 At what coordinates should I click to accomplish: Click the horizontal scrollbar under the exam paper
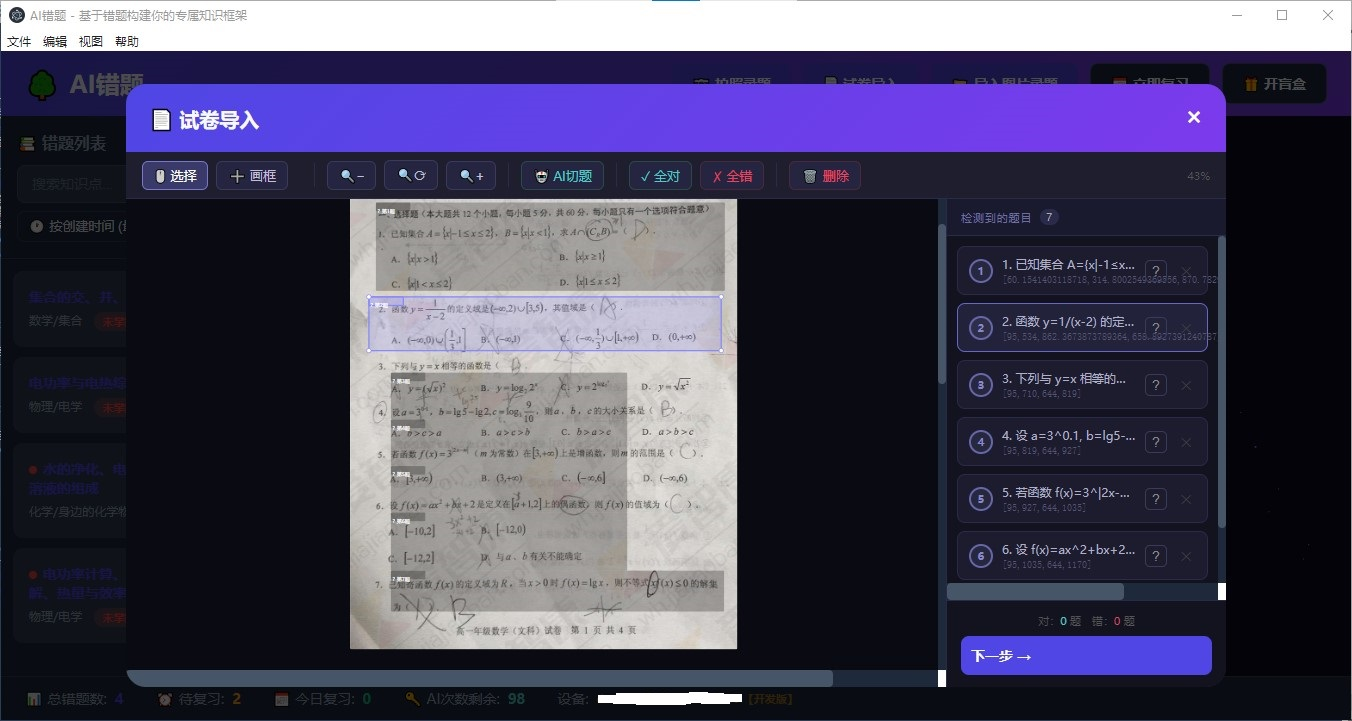479,678
